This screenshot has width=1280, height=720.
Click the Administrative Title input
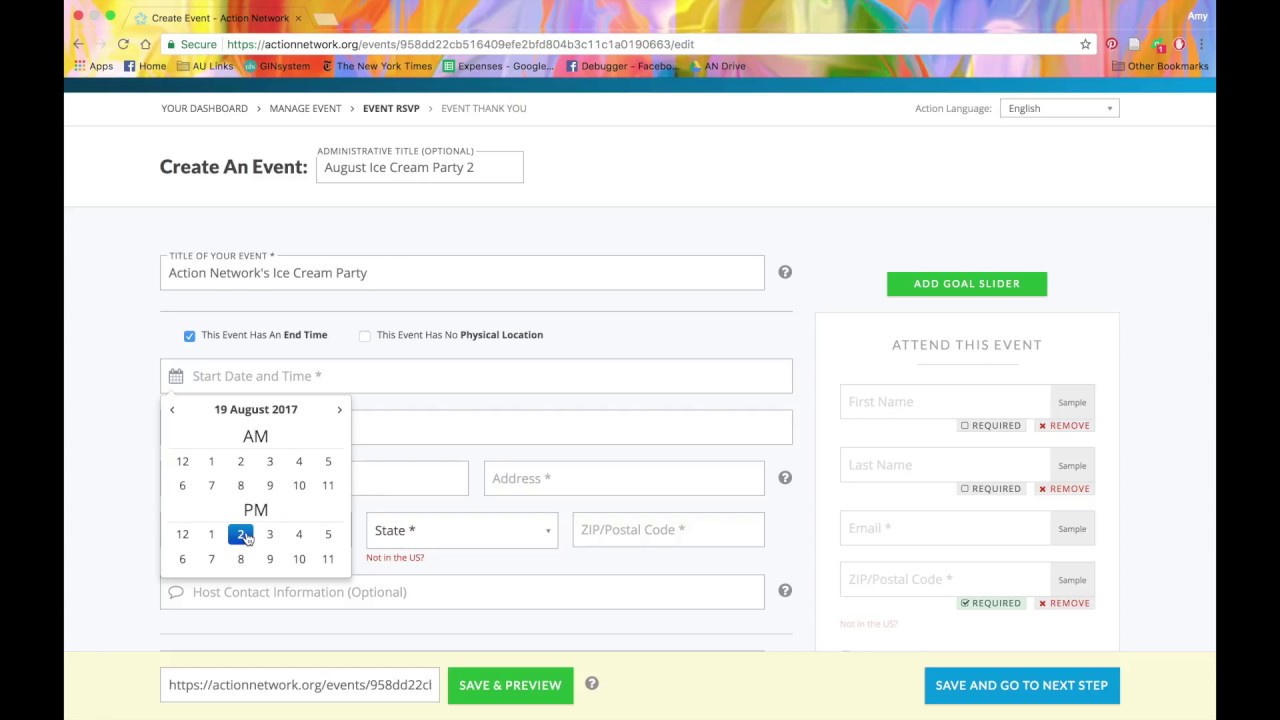pos(419,167)
